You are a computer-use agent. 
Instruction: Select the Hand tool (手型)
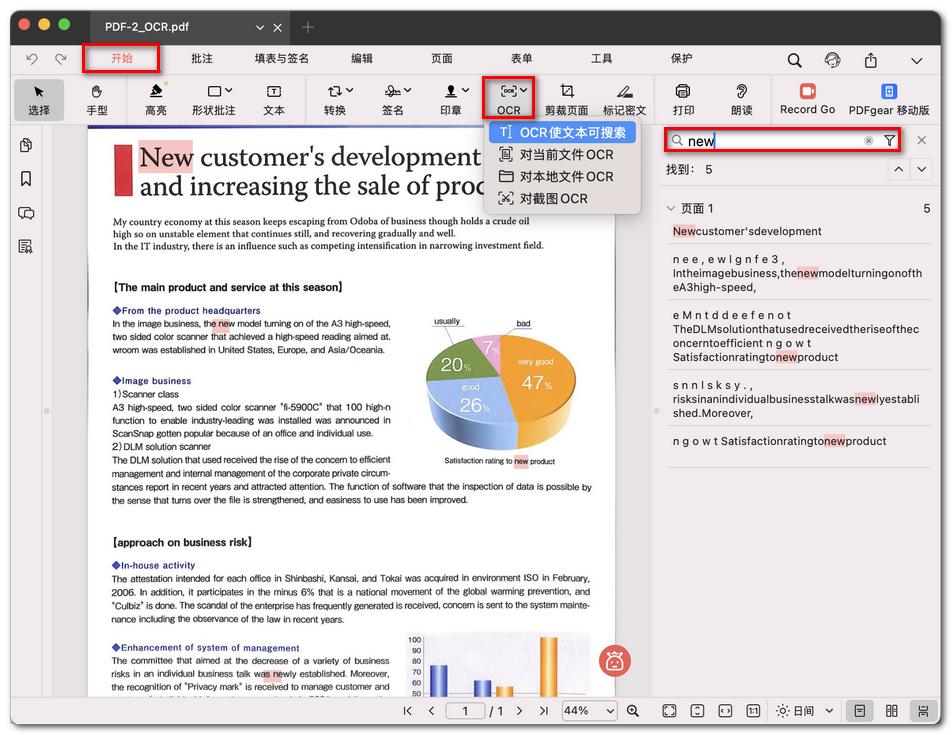97,99
